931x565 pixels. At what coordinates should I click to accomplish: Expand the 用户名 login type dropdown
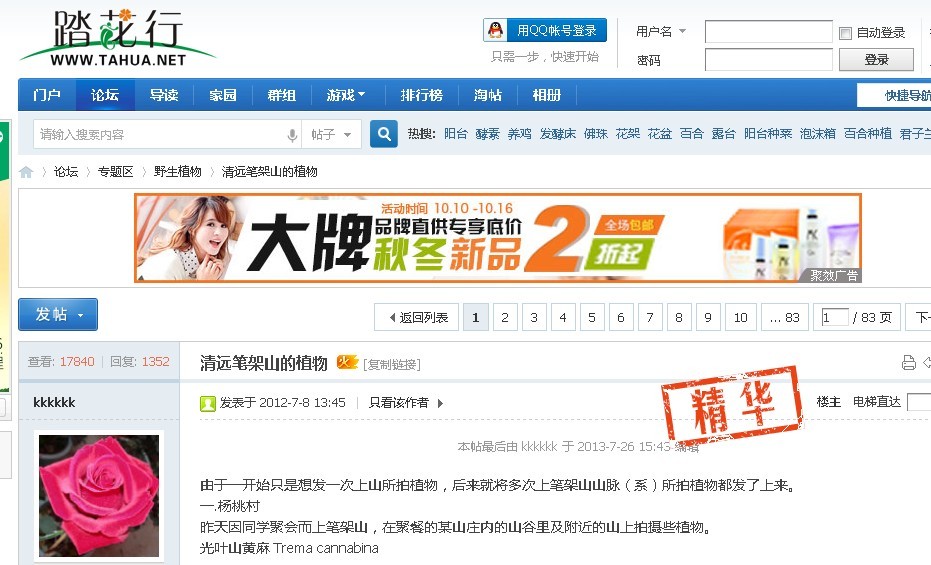pos(661,32)
